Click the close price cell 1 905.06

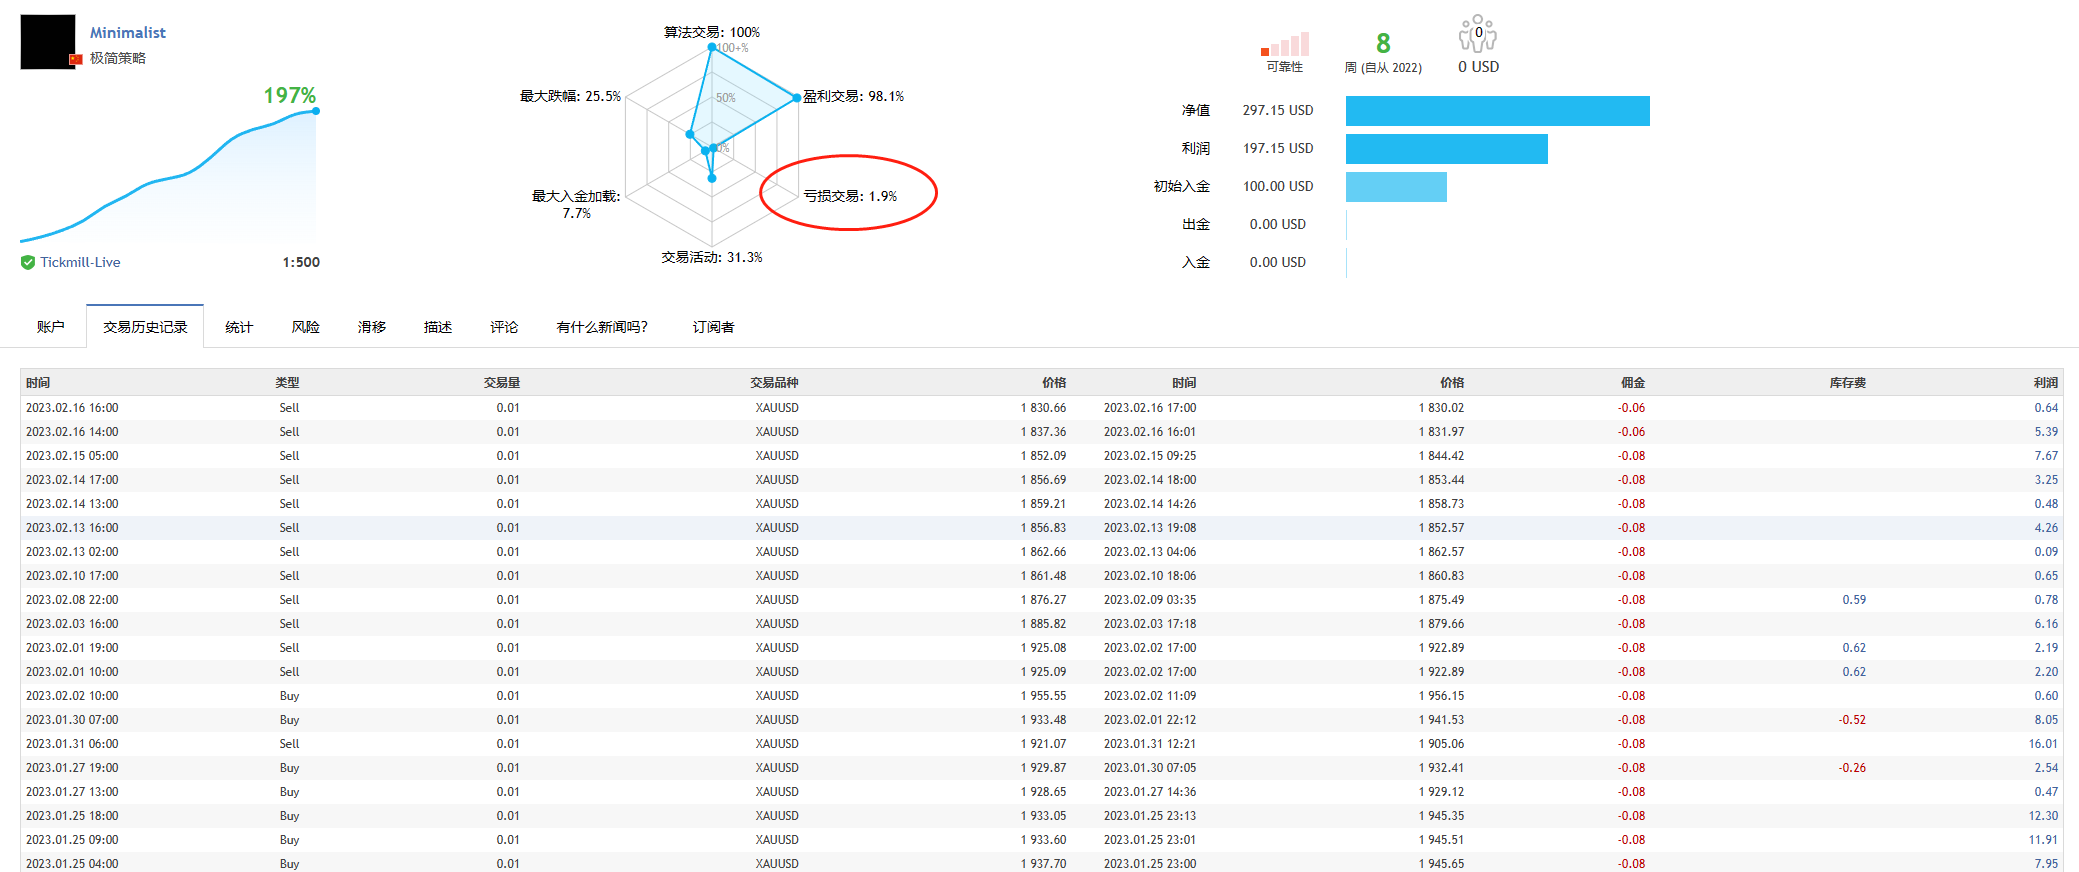pos(1441,744)
